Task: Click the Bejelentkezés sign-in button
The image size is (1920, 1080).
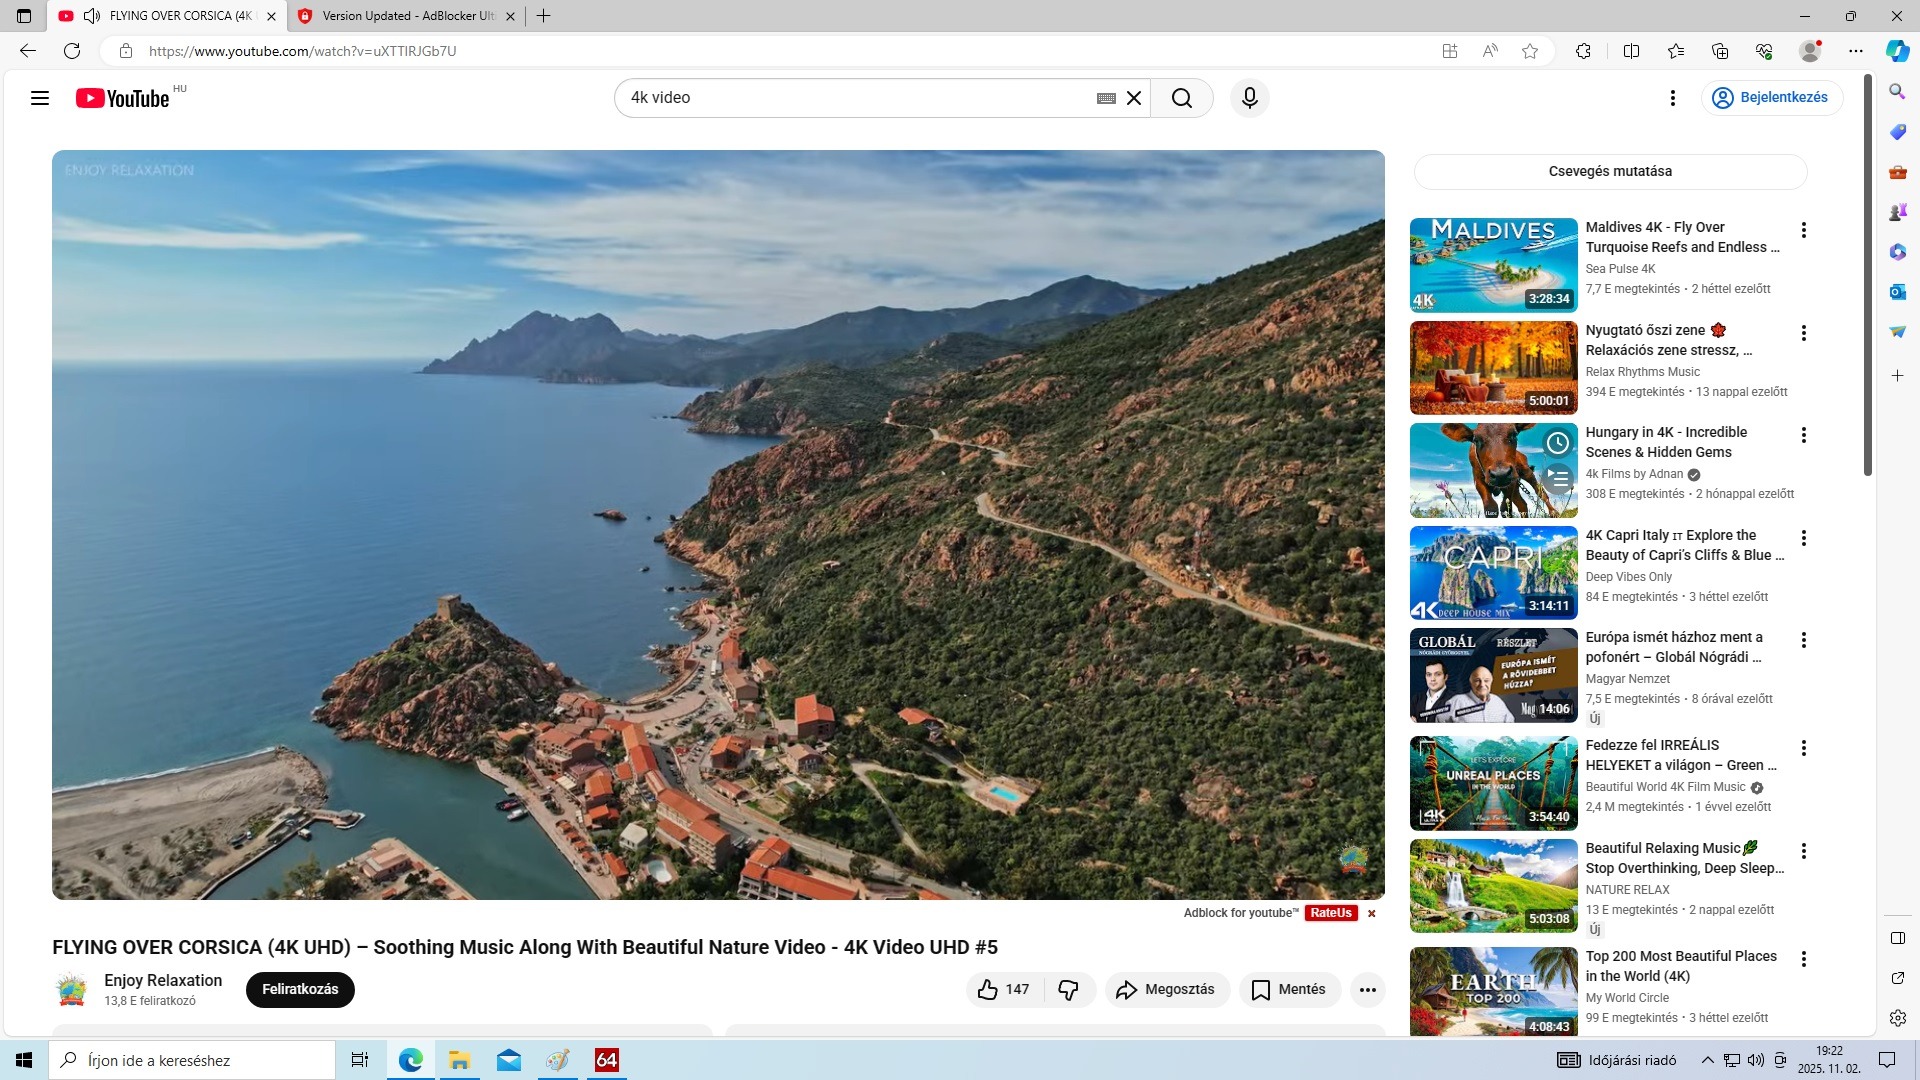Action: click(x=1772, y=98)
